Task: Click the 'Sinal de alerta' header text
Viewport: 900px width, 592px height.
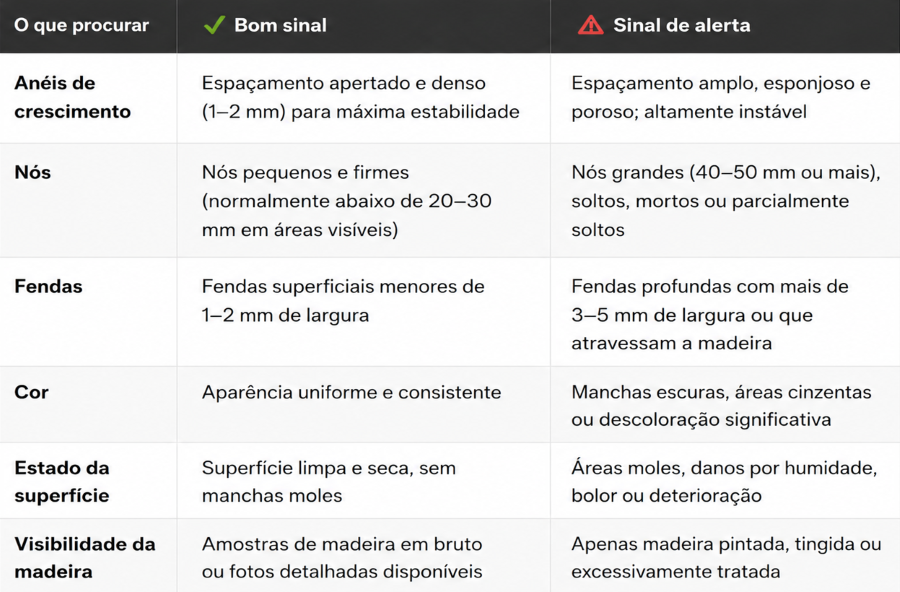Action: click(x=681, y=25)
